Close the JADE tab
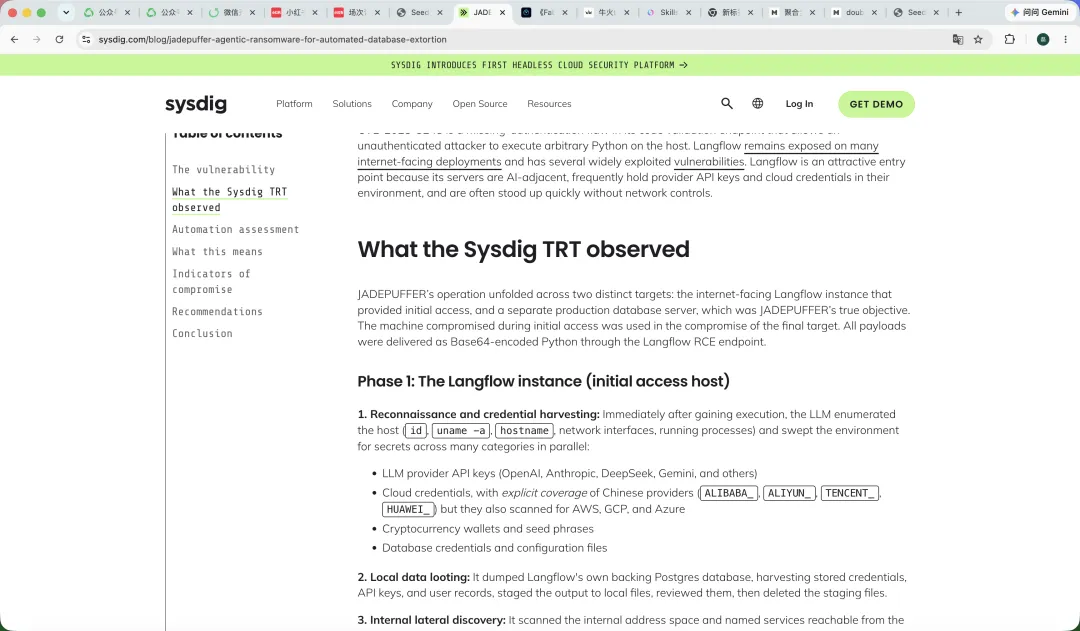The image size is (1080, 631). pyautogui.click(x=502, y=12)
